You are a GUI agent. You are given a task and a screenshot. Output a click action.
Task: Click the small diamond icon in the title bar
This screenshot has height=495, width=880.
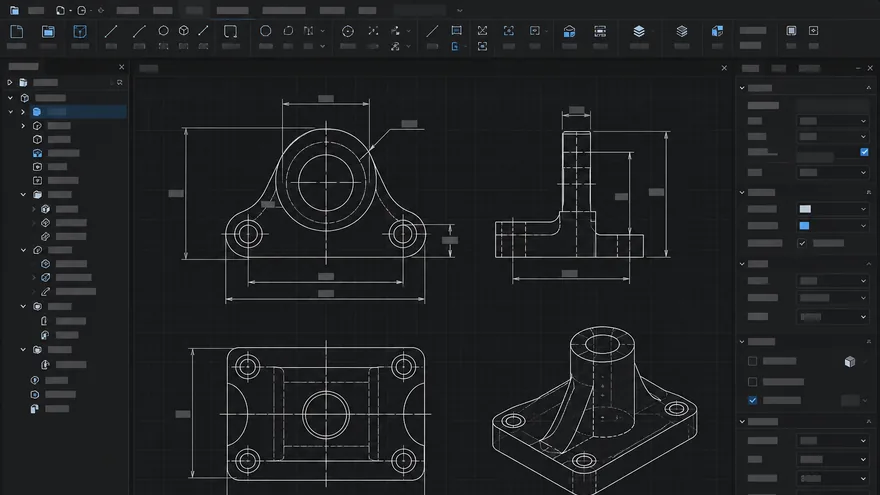tap(101, 10)
